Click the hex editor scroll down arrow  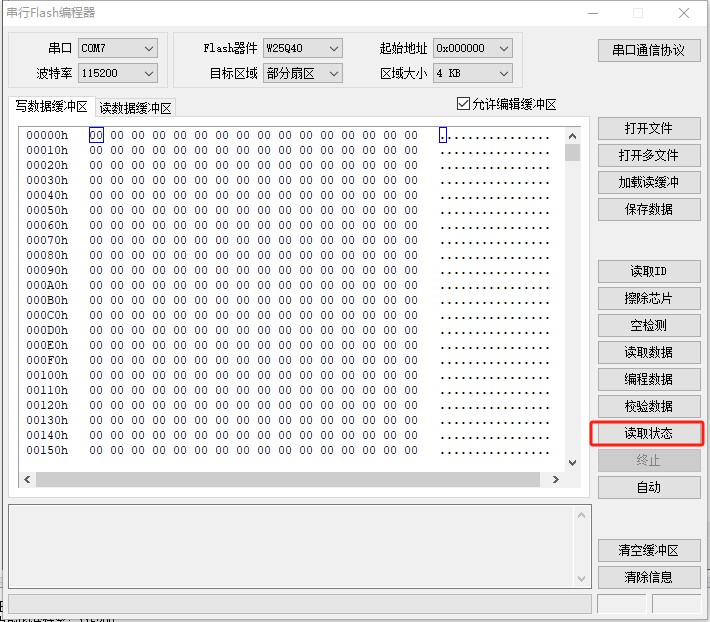[572, 463]
